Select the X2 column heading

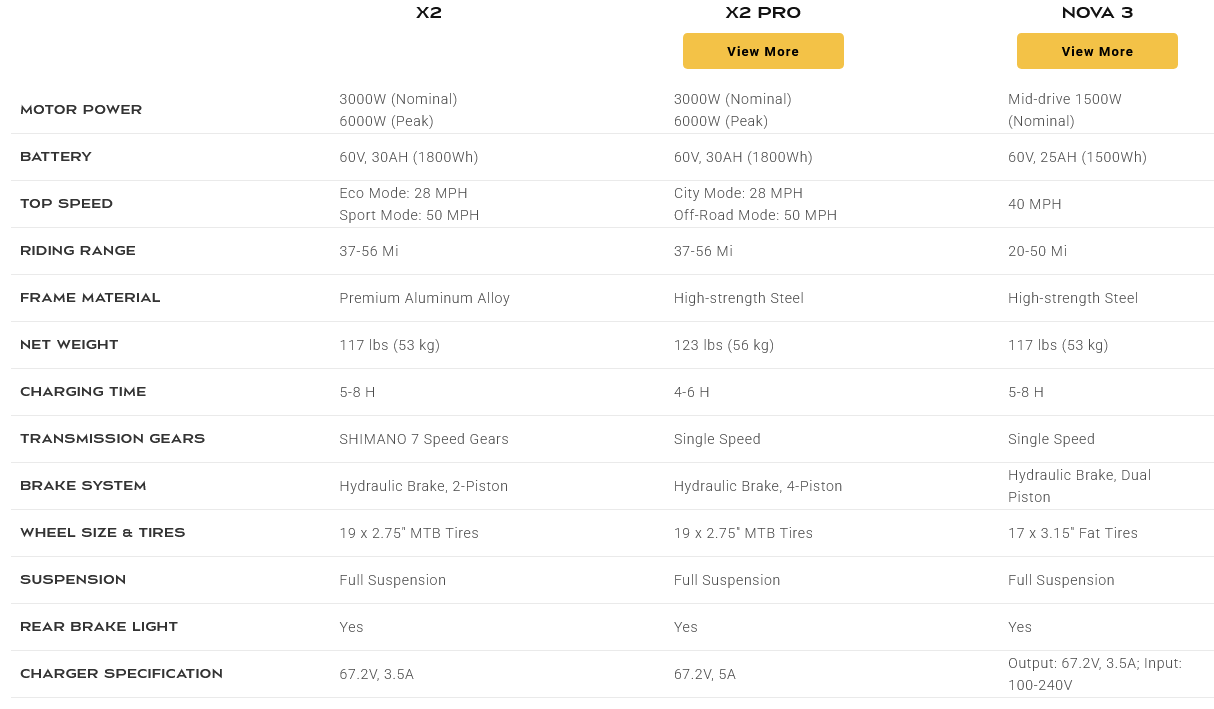click(x=429, y=13)
